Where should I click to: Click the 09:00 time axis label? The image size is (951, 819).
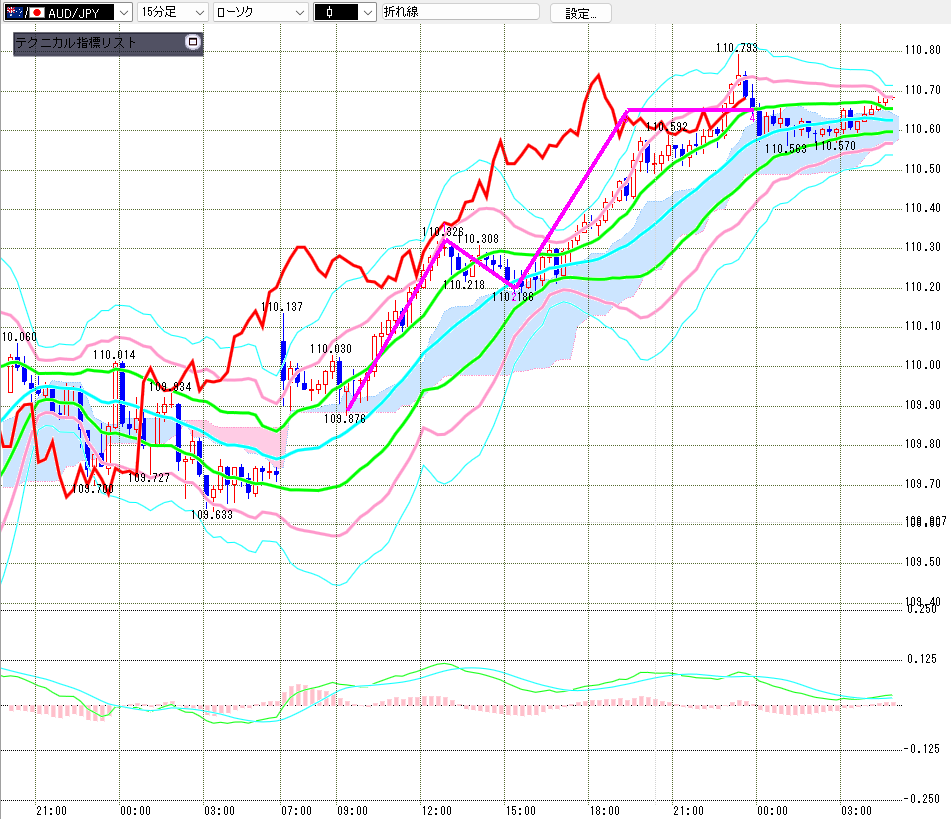[352, 811]
